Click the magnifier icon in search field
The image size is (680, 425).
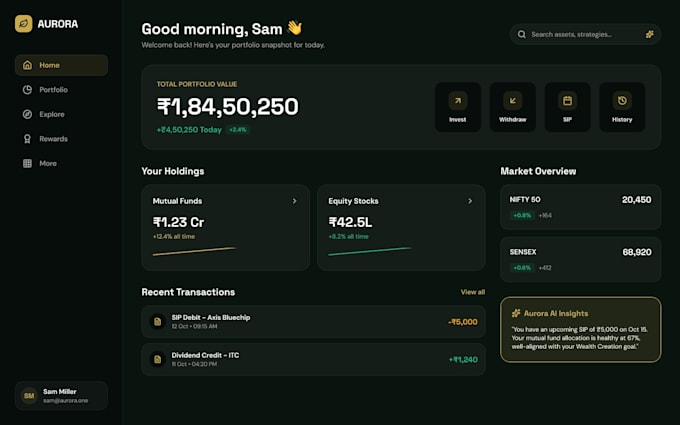pos(522,34)
